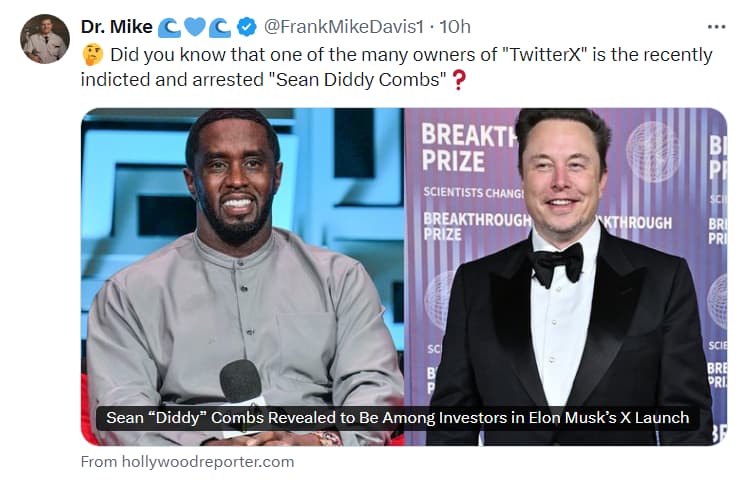Click the thinking face emoji in the tweet
Image resolution: width=739 pixels, height=484 pixels.
point(93,54)
